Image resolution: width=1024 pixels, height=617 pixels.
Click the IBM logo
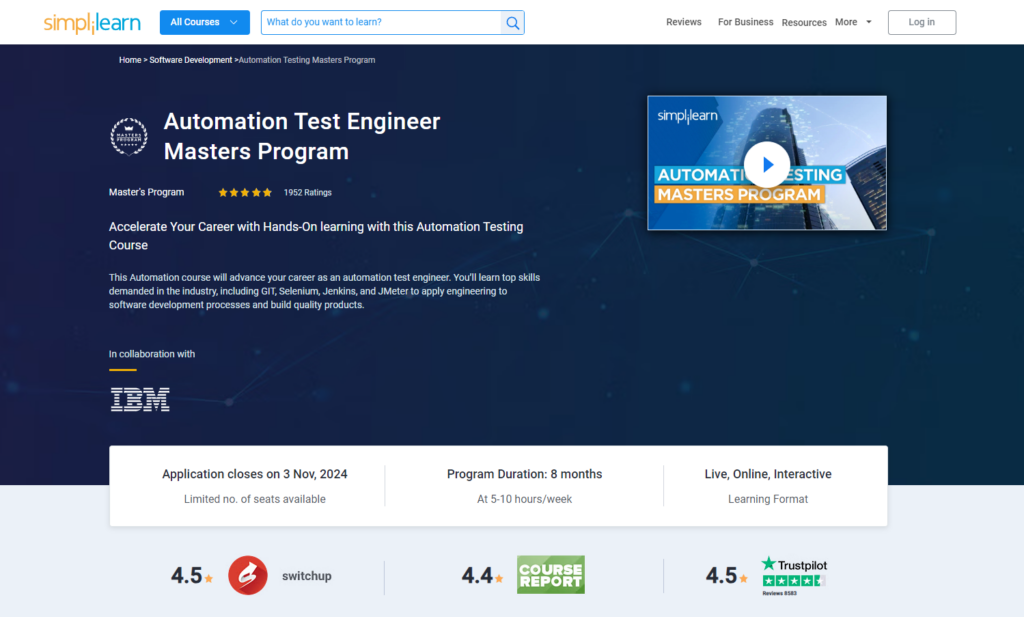[x=140, y=399]
